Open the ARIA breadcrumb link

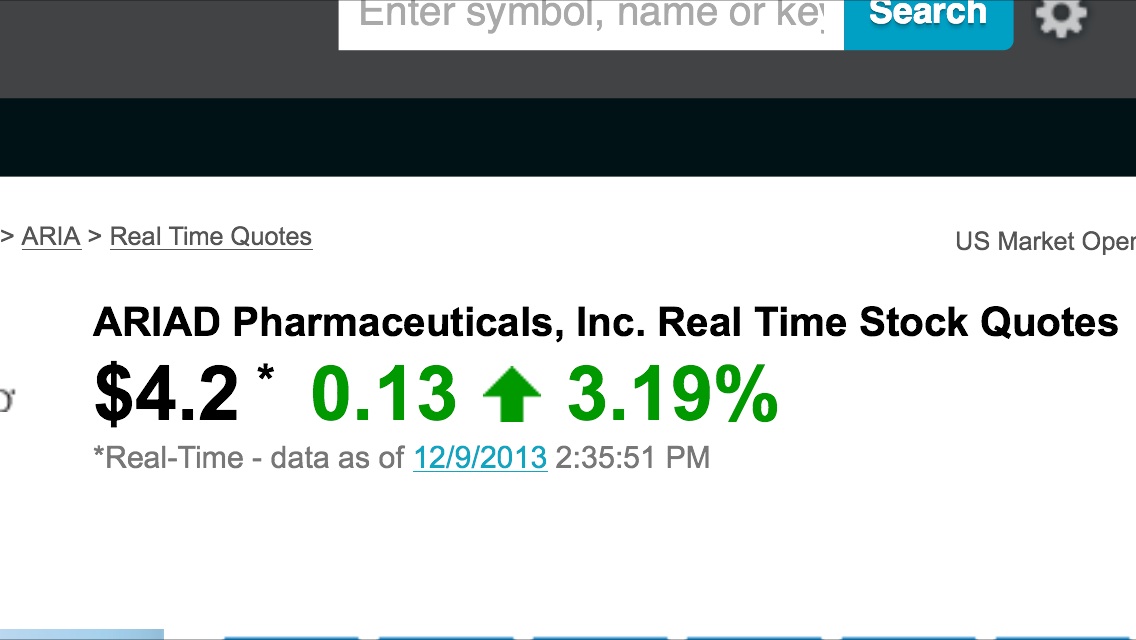click(x=51, y=237)
